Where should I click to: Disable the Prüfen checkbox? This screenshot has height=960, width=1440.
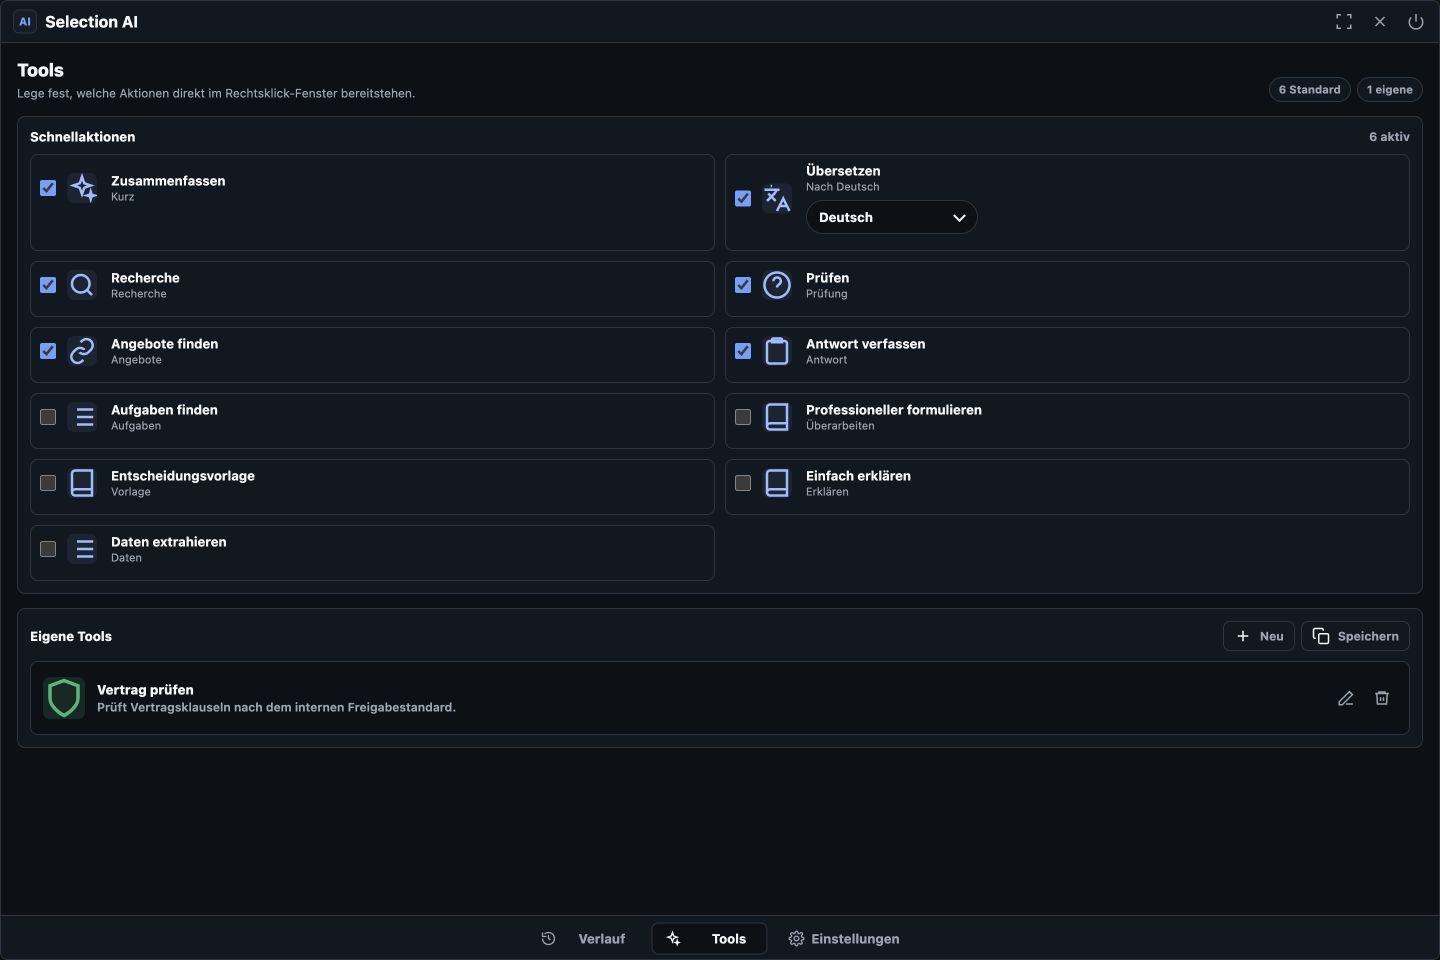pyautogui.click(x=743, y=285)
